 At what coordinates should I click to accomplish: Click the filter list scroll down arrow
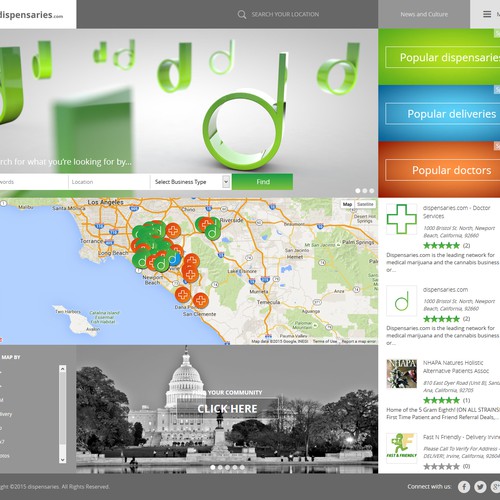coord(63,460)
